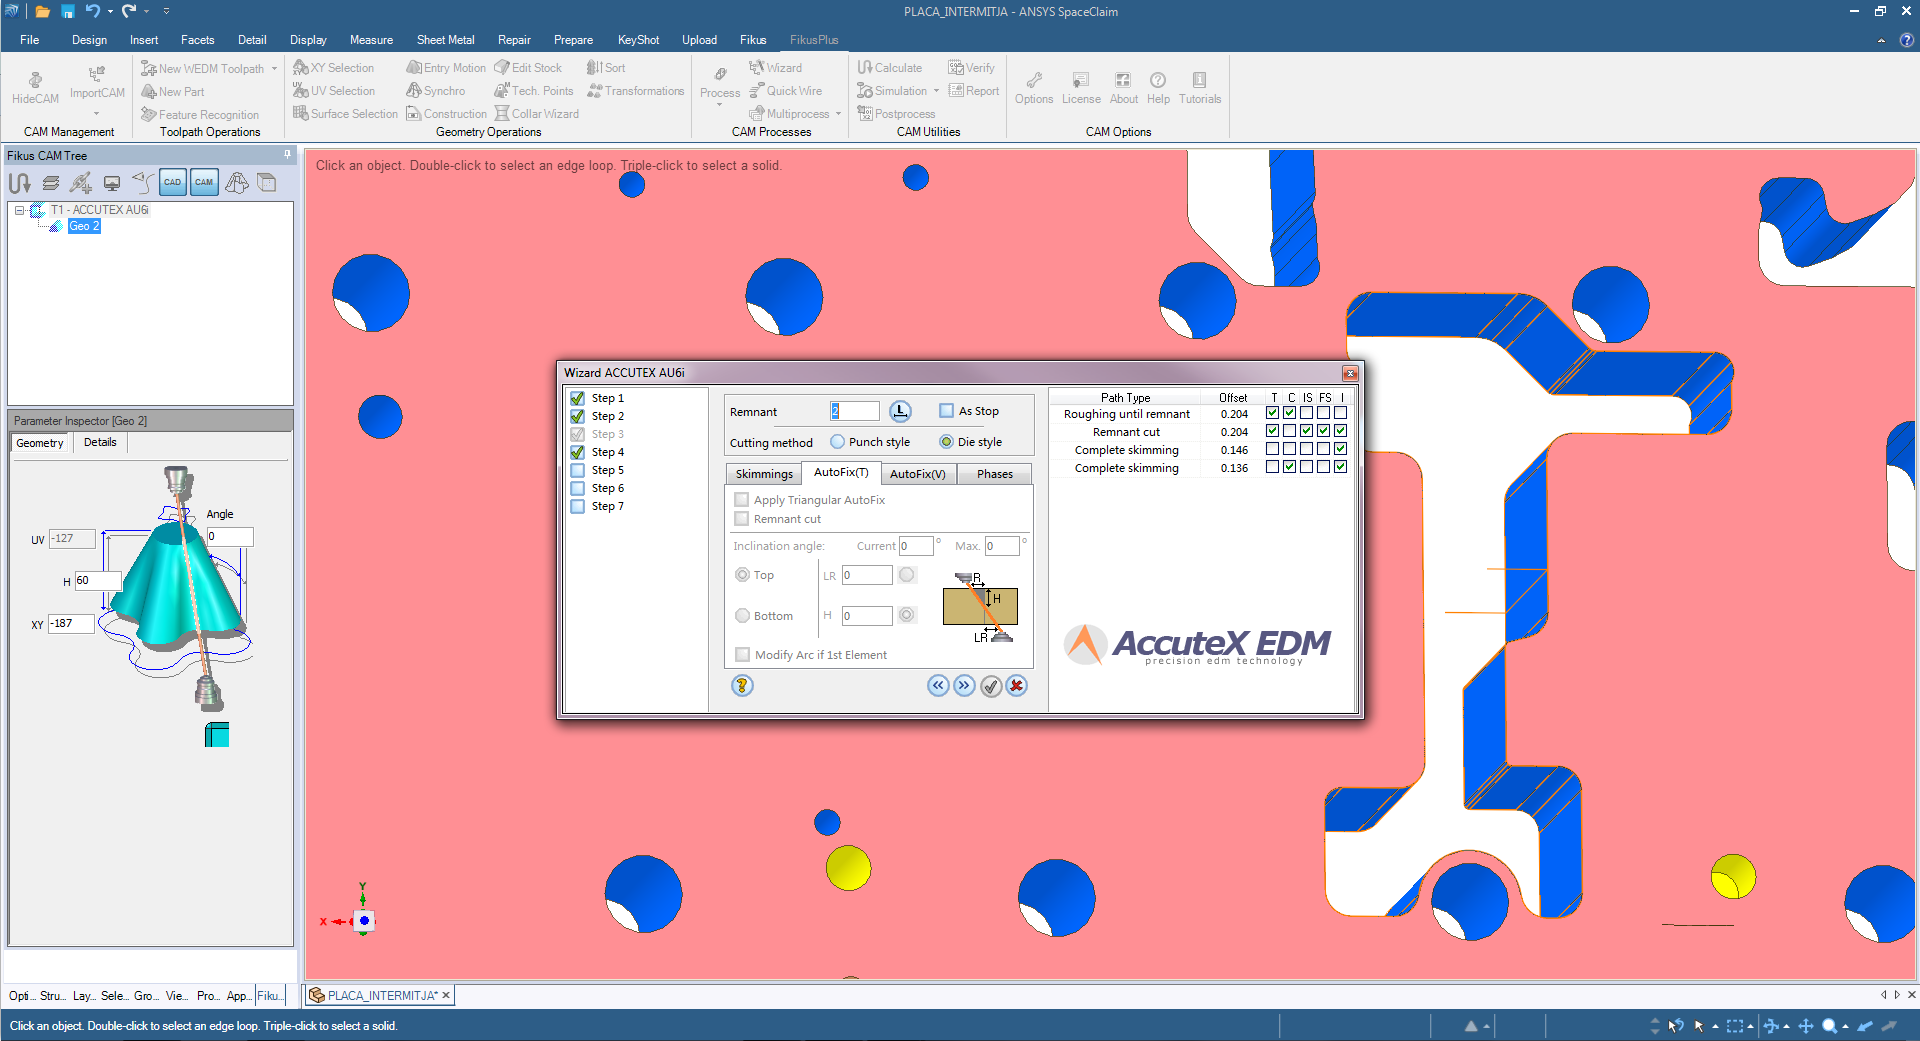Click the Remnant value input field
1920x1041 pixels.
point(855,411)
